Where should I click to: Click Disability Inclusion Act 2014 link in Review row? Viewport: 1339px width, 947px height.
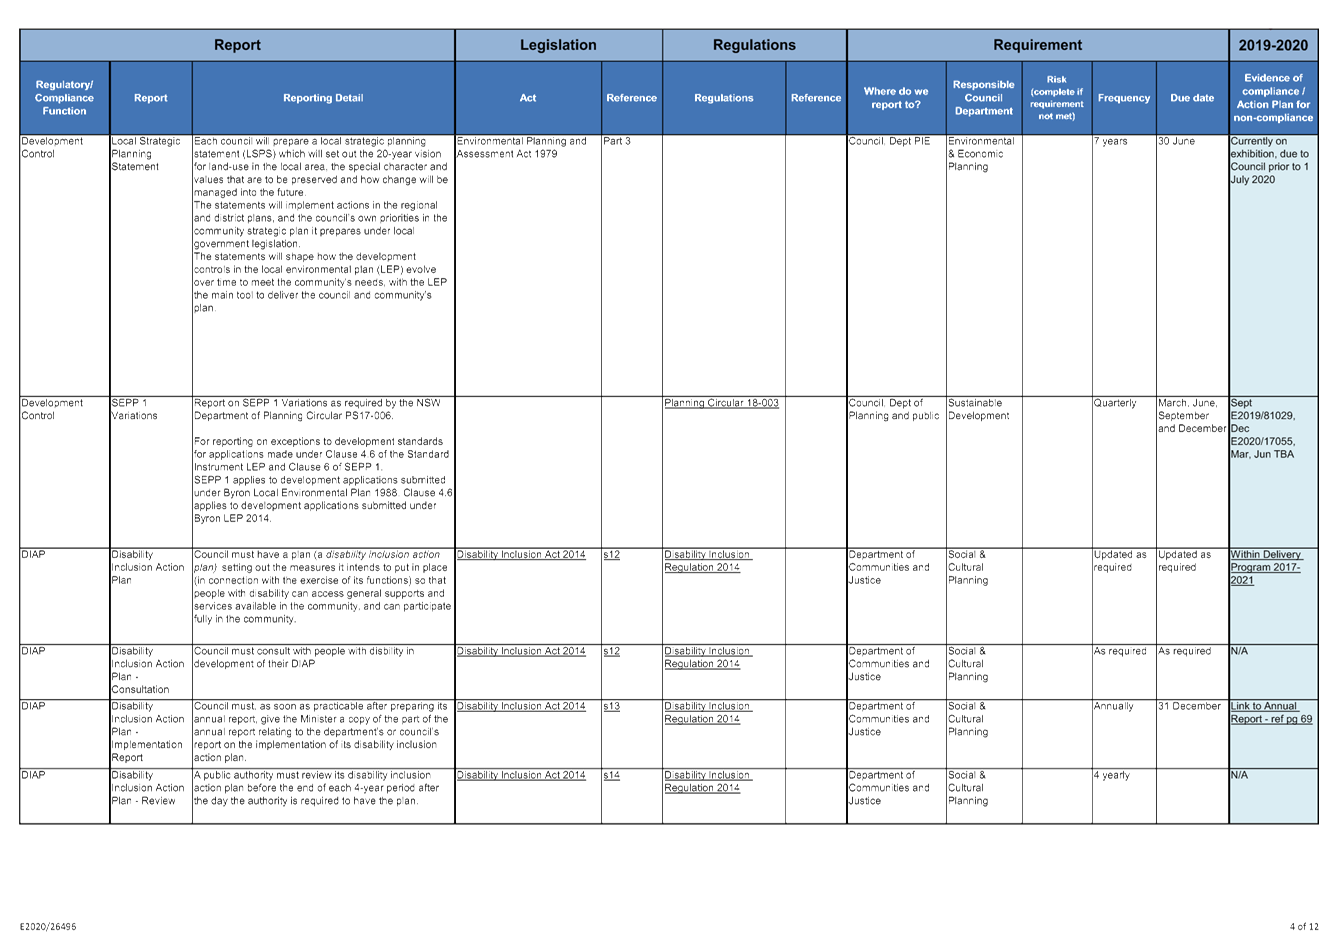(x=521, y=775)
